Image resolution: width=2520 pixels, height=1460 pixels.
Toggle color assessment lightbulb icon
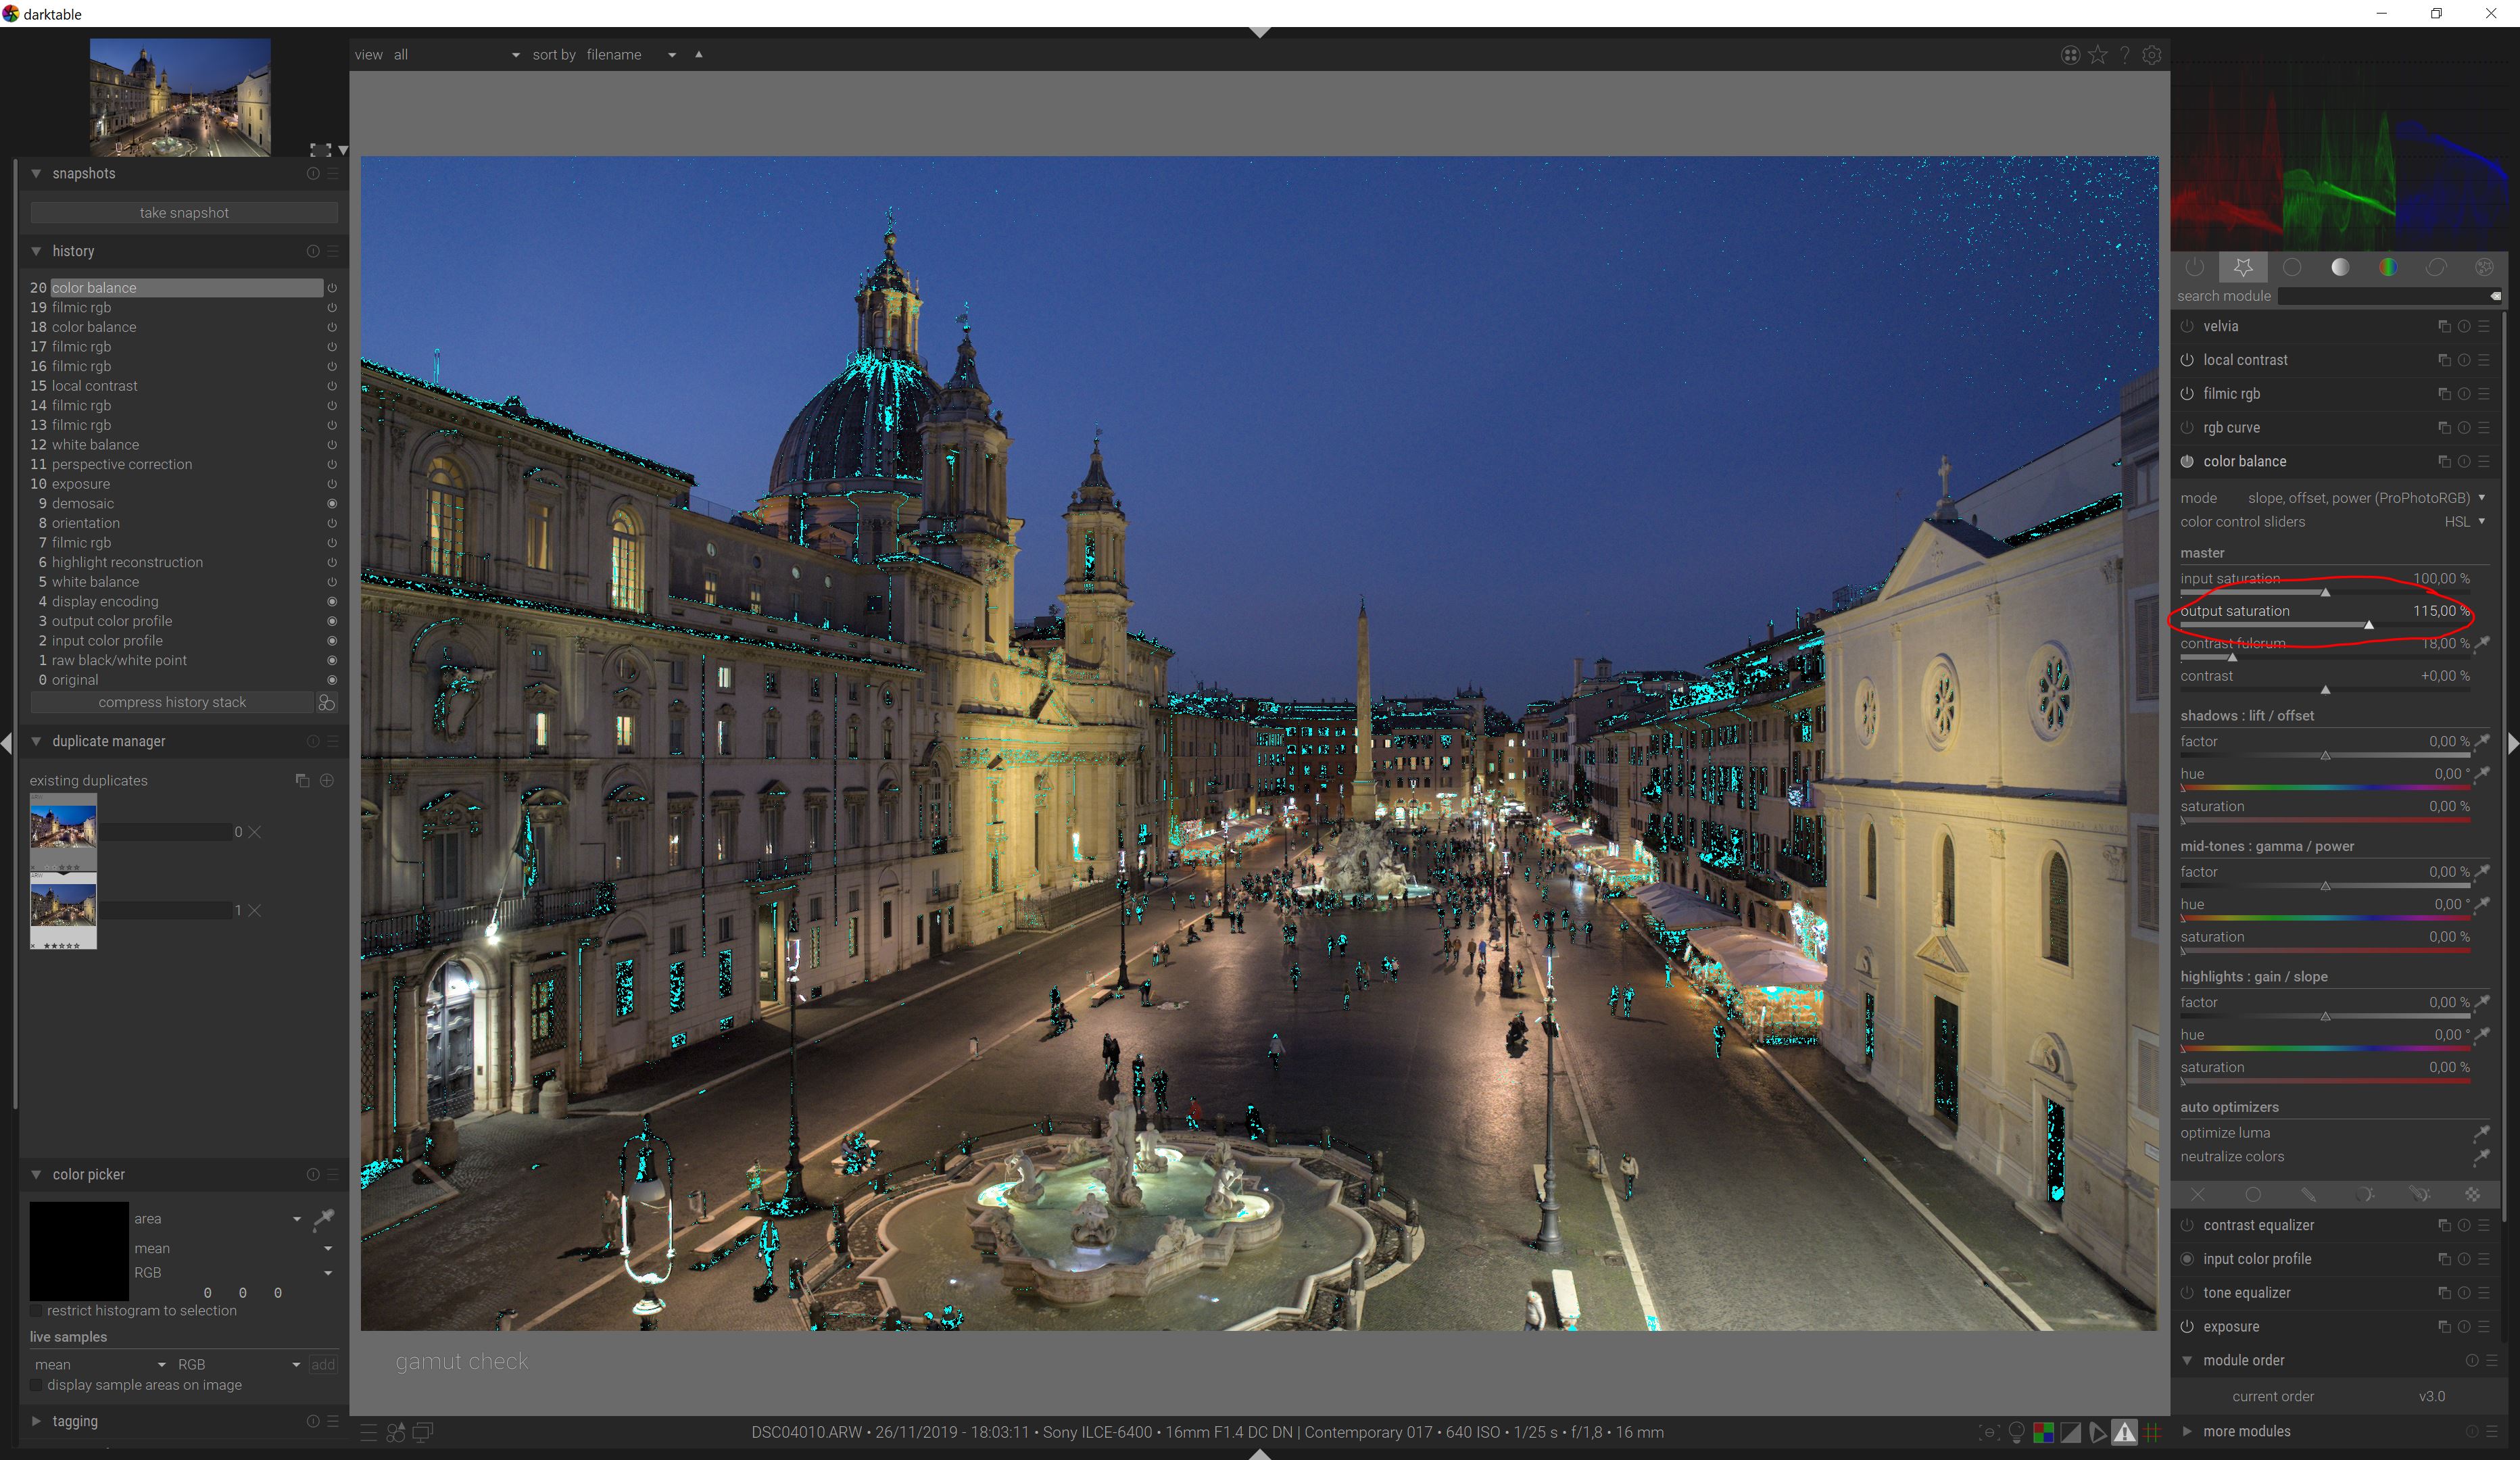point(2016,1432)
